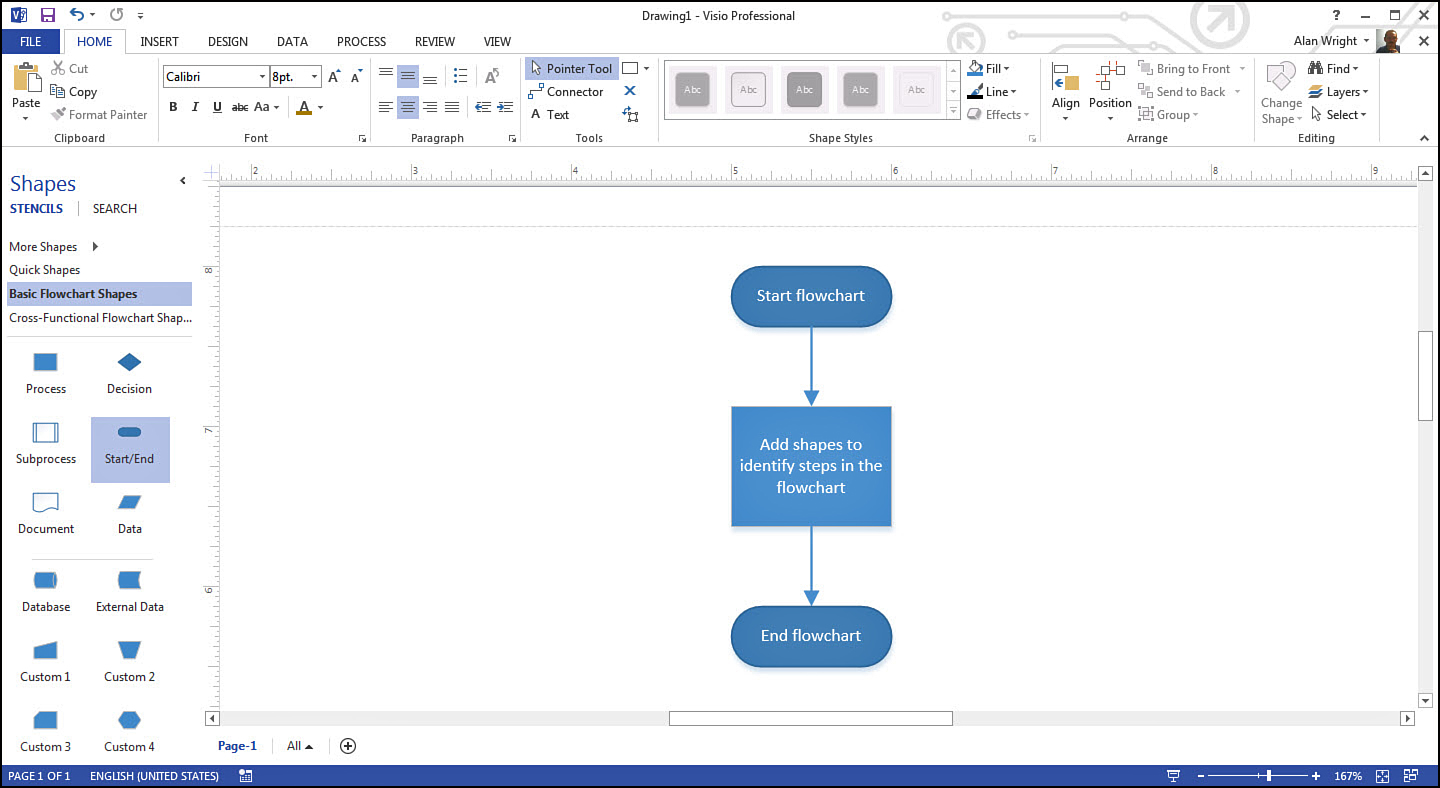Open the Calibri font name dropdown
This screenshot has height=788, width=1440.
[263, 77]
